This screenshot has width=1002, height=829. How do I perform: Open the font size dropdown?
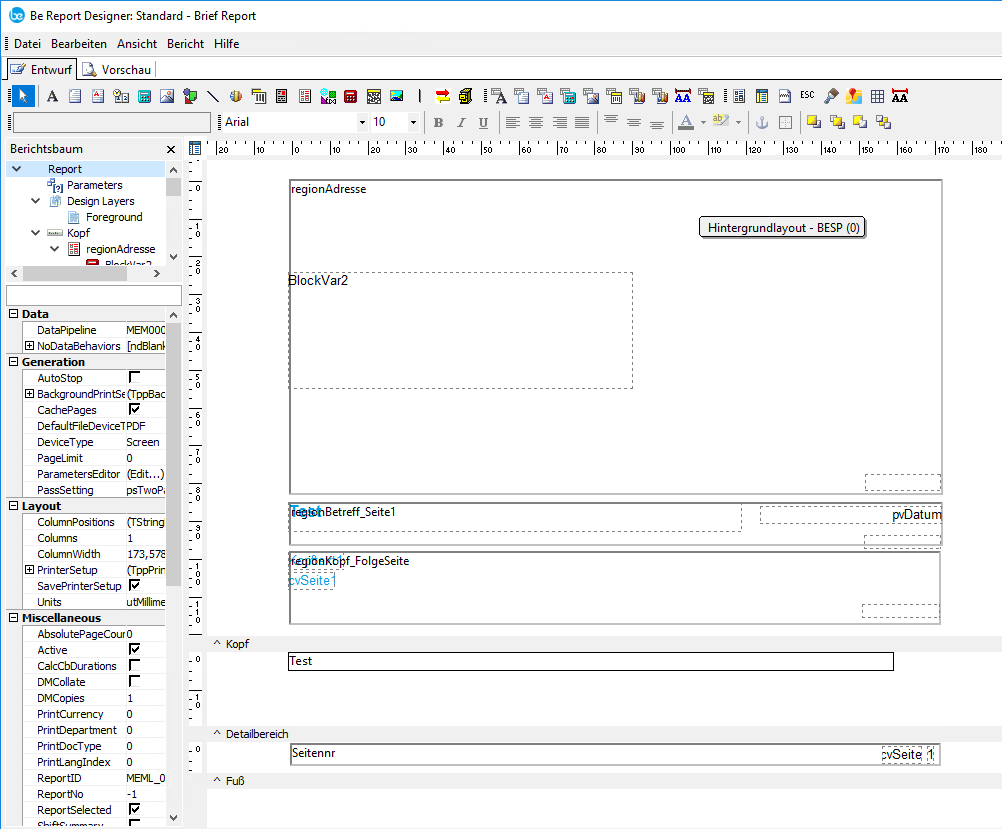[x=413, y=122]
